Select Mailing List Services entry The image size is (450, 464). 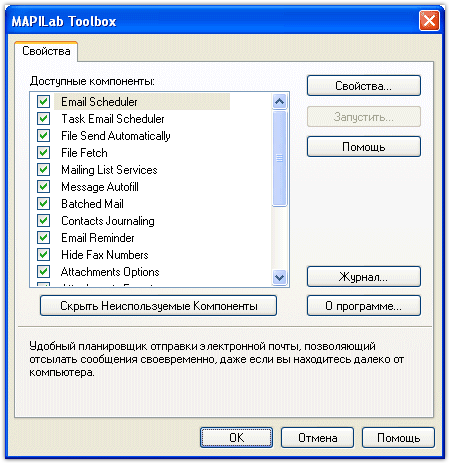[x=109, y=170]
